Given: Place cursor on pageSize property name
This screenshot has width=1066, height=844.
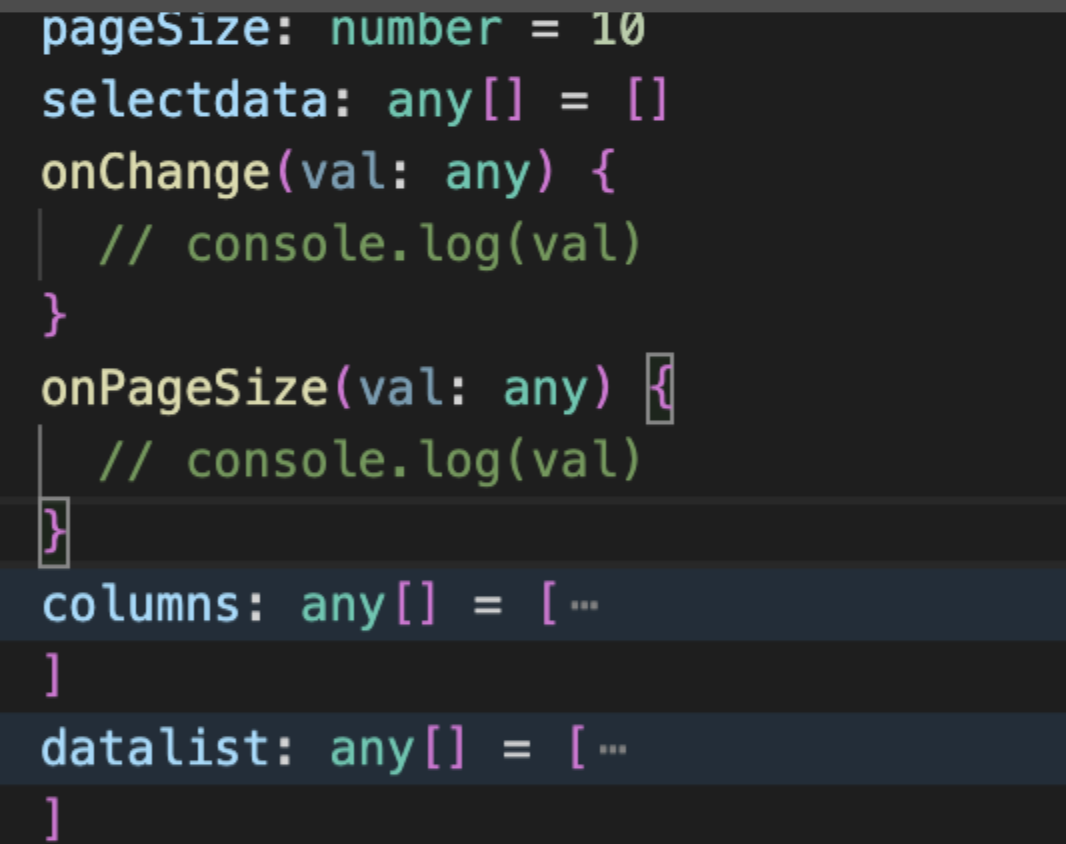Looking at the screenshot, I should [156, 30].
